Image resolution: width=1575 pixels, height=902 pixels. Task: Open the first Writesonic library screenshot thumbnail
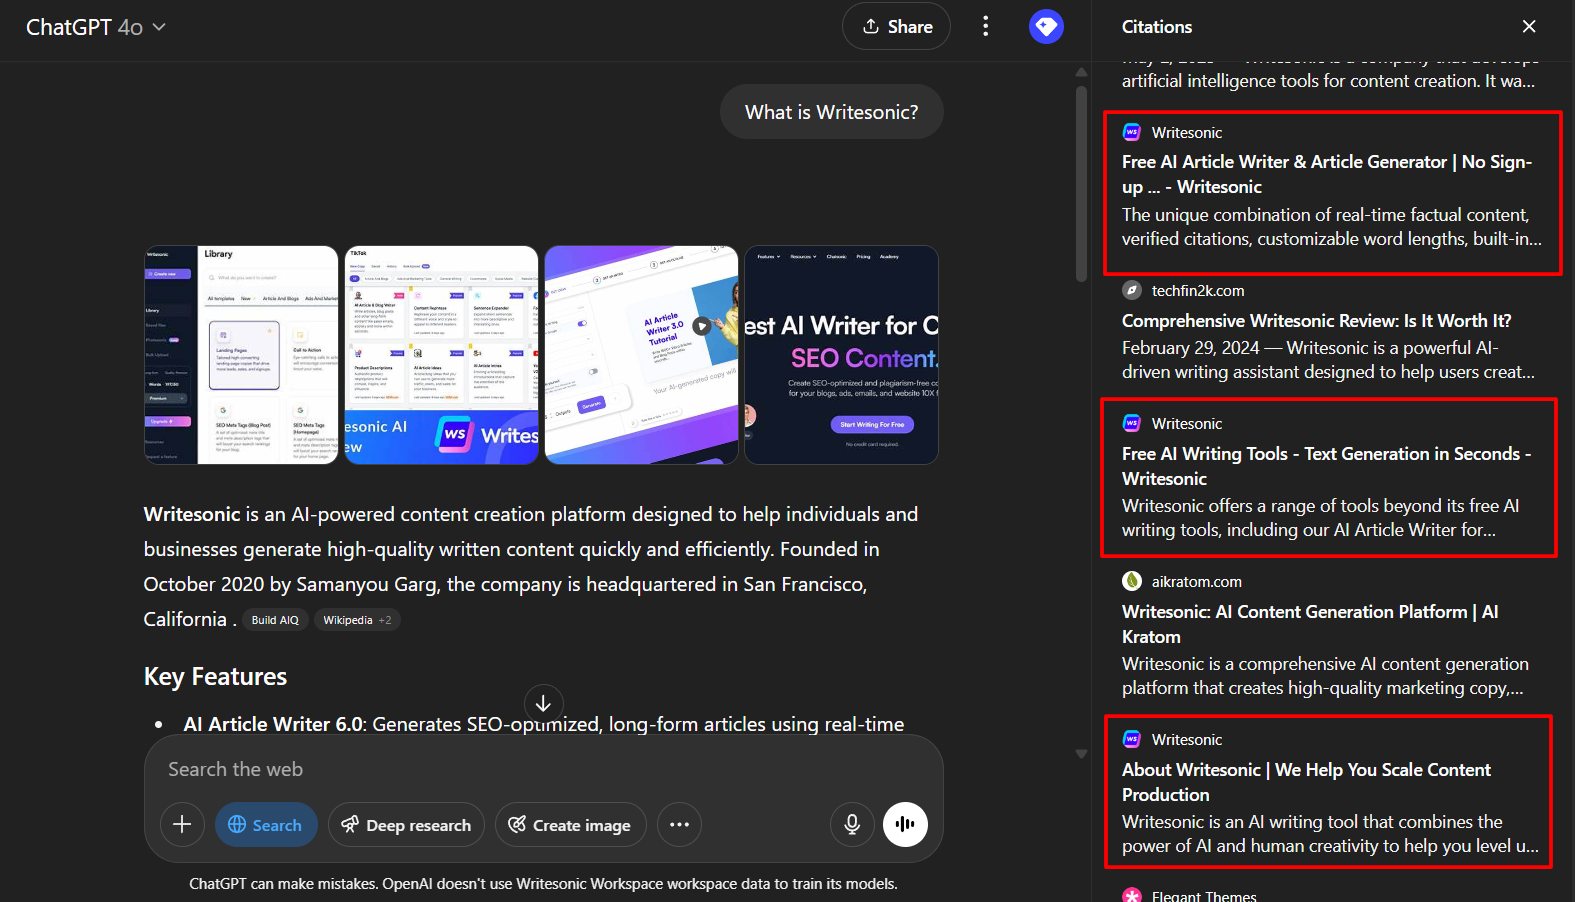(241, 355)
